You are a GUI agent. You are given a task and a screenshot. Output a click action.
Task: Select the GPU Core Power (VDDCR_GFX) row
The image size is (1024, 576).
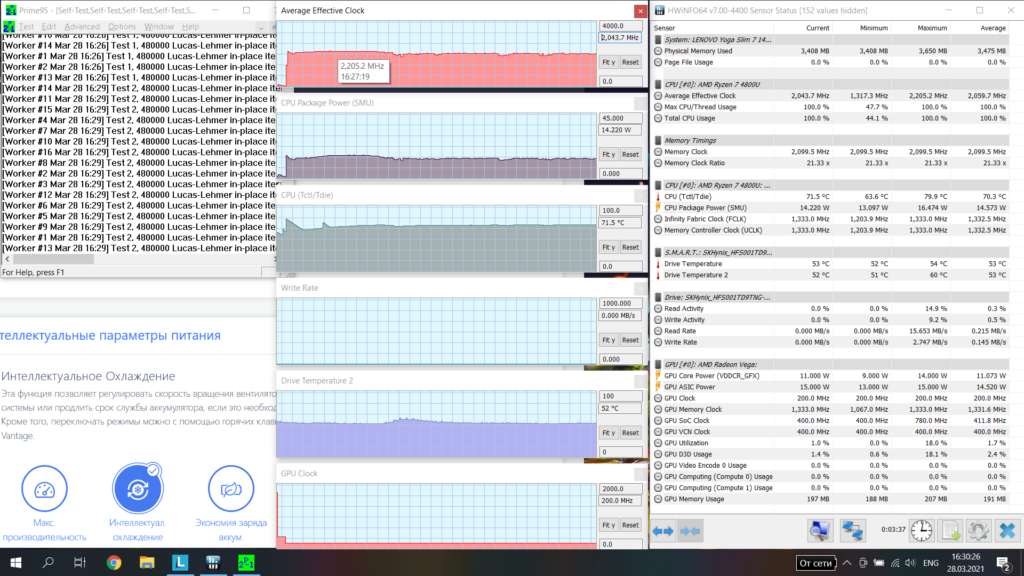click(831, 376)
